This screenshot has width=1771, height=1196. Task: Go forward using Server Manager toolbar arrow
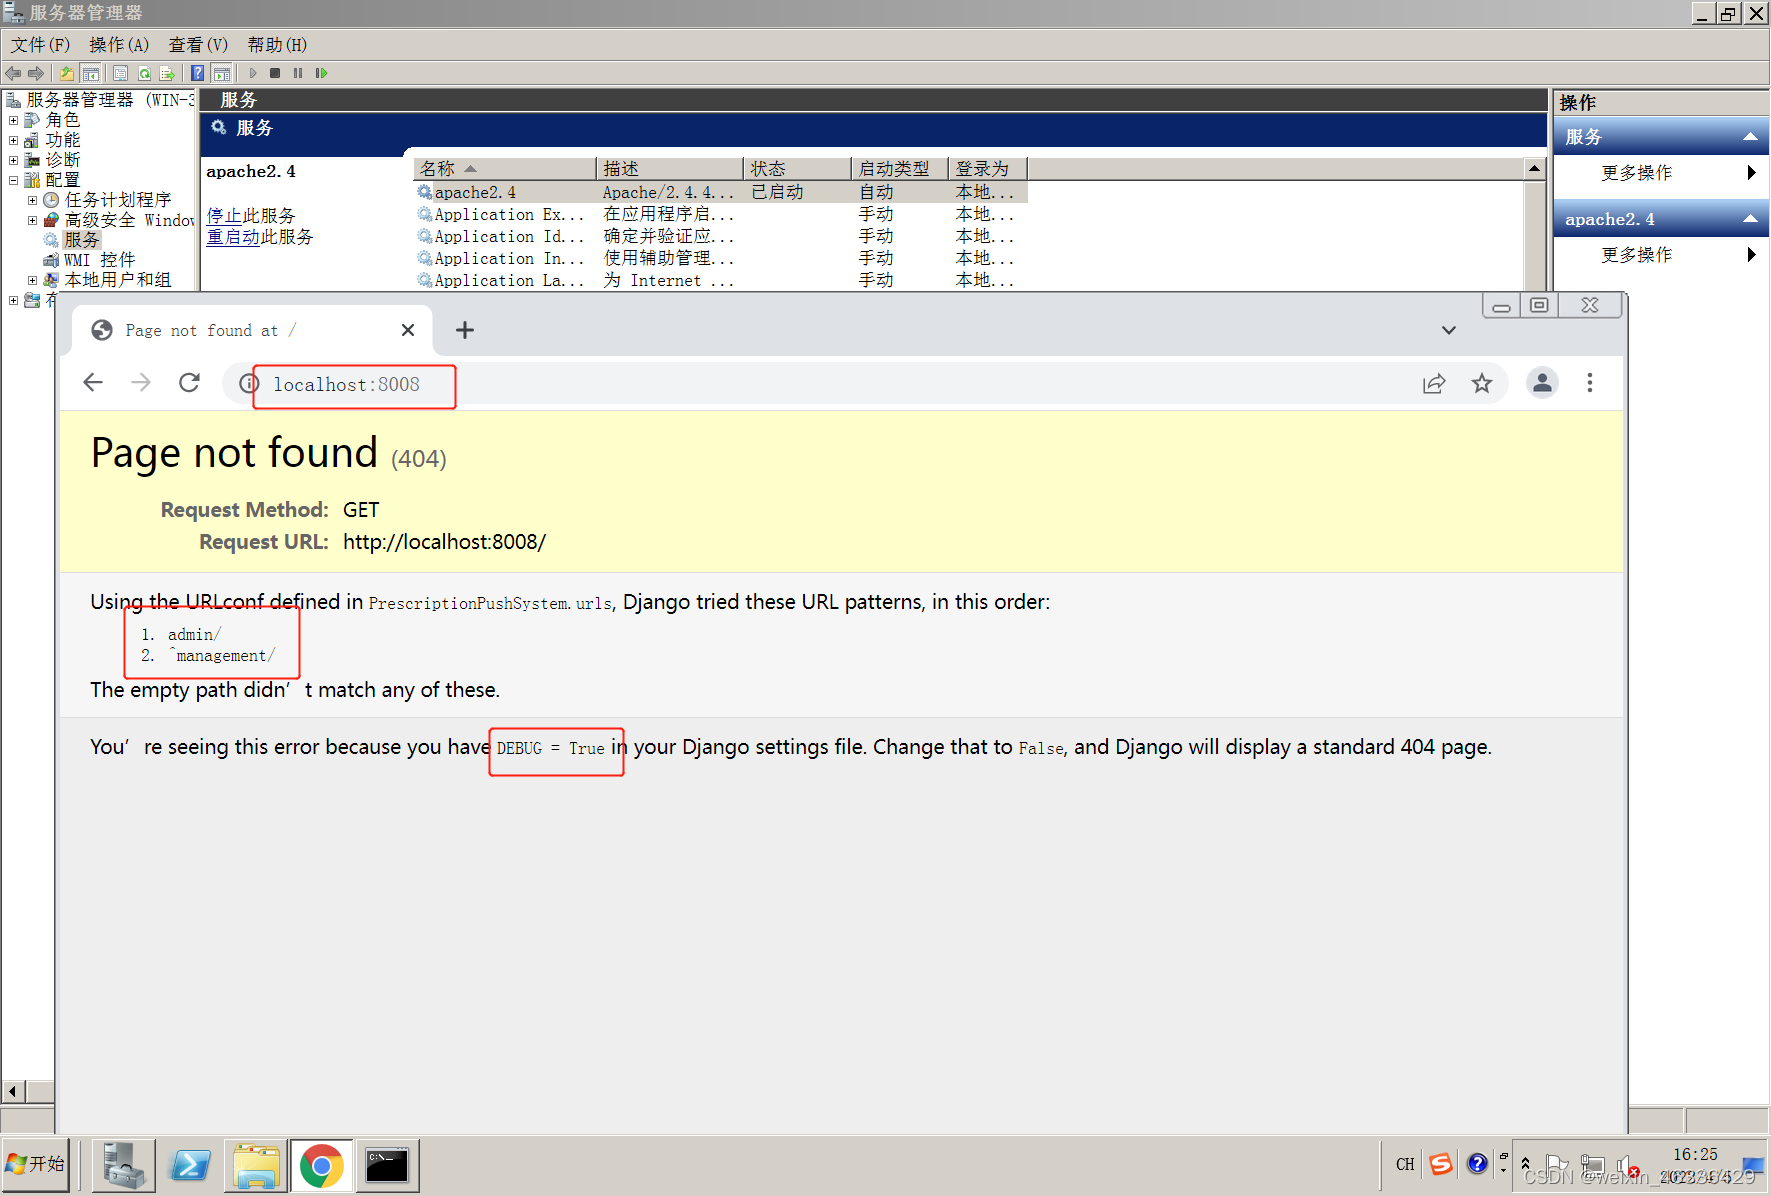click(x=36, y=73)
